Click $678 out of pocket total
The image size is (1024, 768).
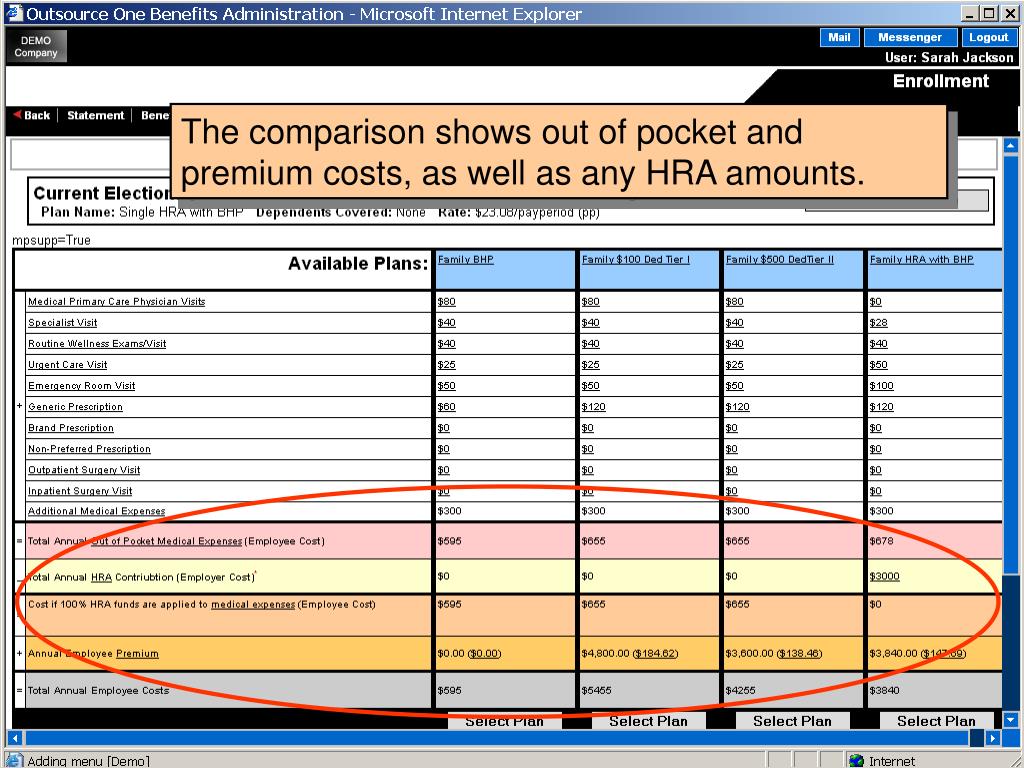pyautogui.click(x=881, y=541)
